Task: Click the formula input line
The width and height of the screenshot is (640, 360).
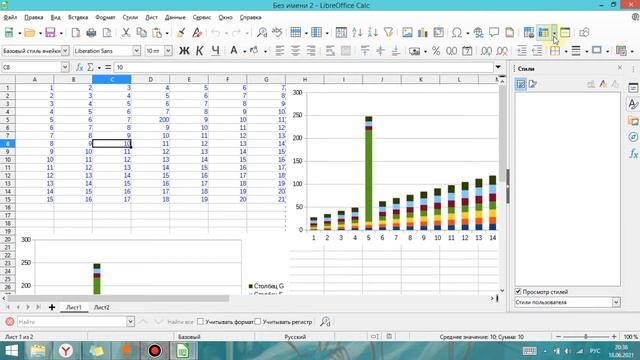Action: [x=304, y=67]
